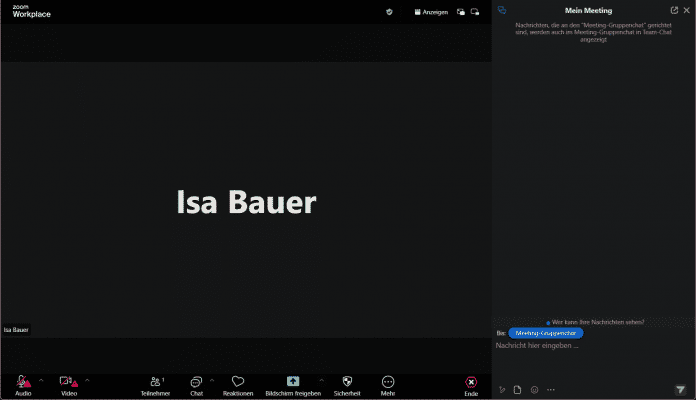Select Meeting-Gruppenchat recipient pill
The image size is (696, 400).
coord(546,331)
